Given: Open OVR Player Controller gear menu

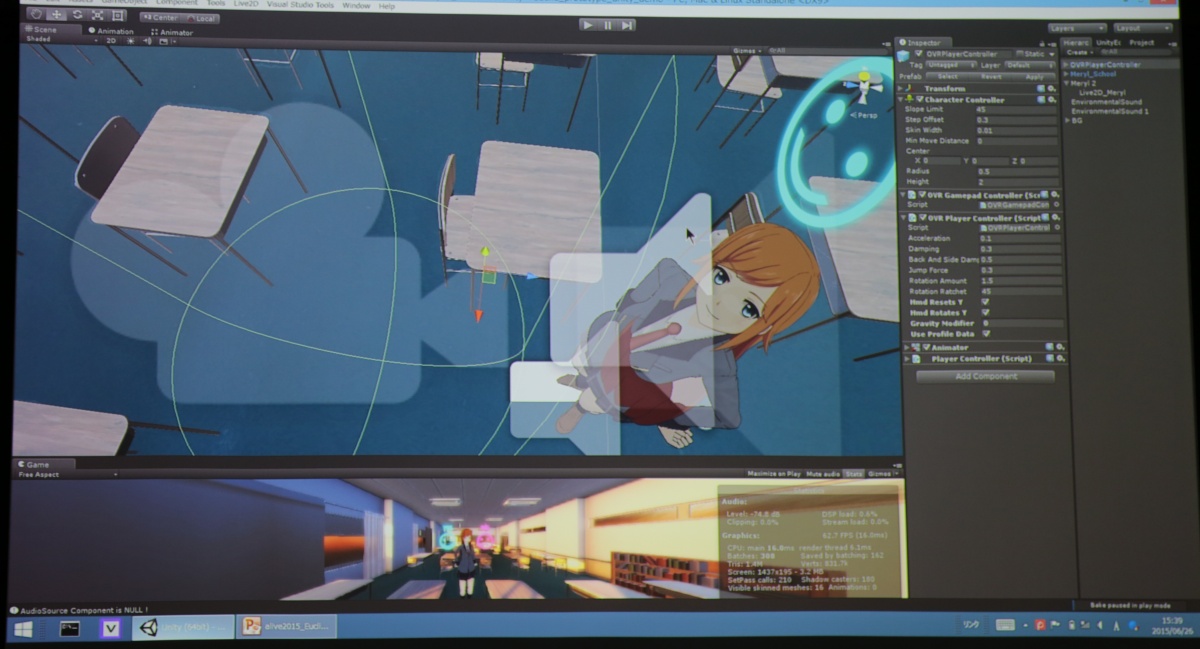Looking at the screenshot, I should point(1055,218).
